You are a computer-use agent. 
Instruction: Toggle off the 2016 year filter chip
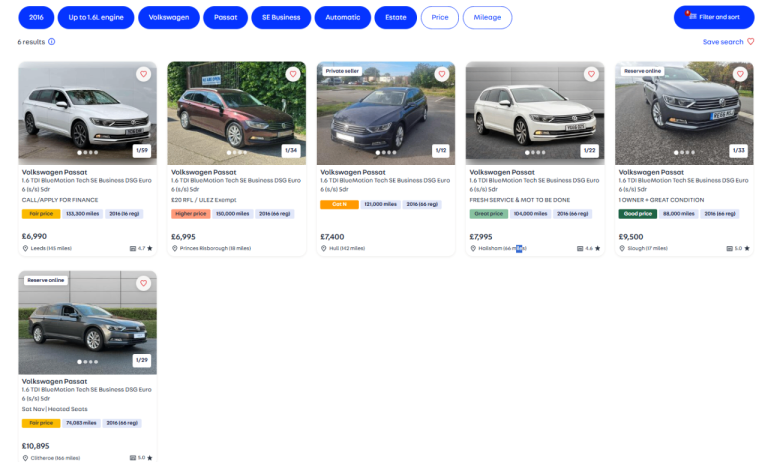point(36,17)
